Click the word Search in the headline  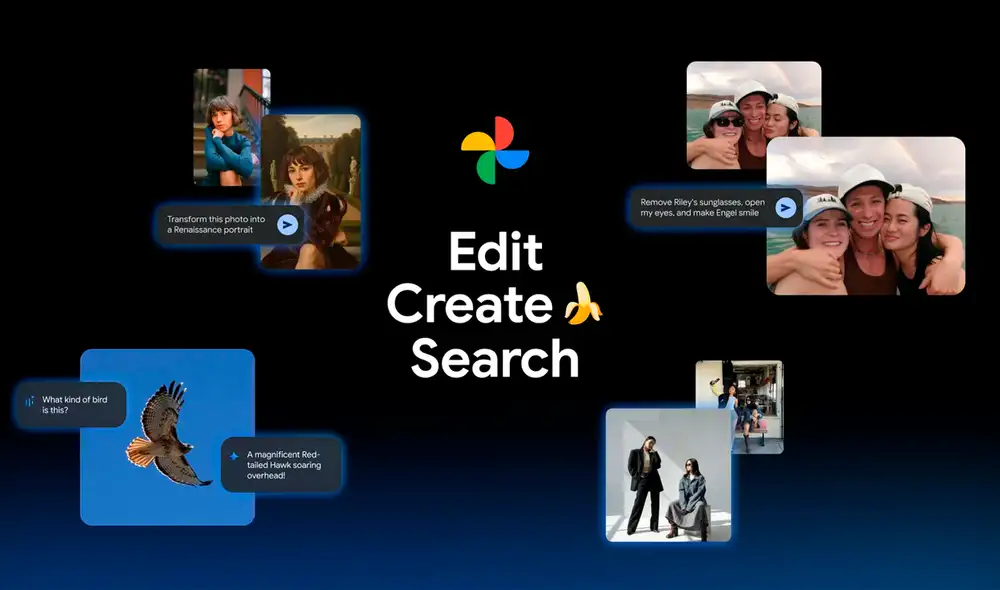click(x=495, y=358)
